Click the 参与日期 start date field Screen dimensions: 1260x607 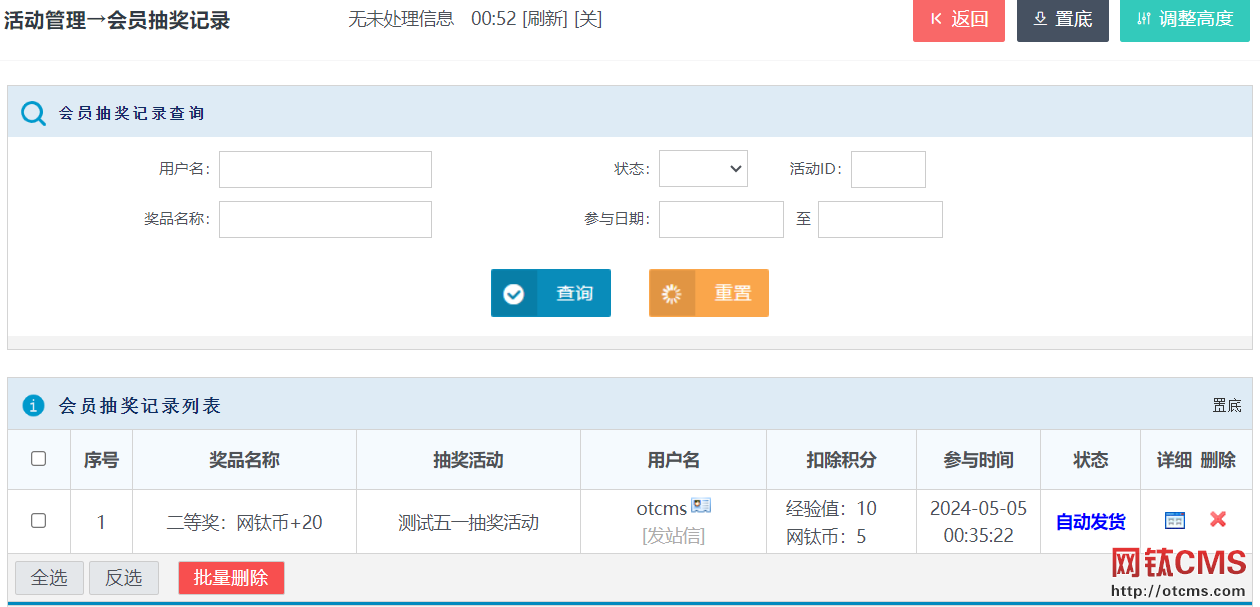tap(721, 219)
